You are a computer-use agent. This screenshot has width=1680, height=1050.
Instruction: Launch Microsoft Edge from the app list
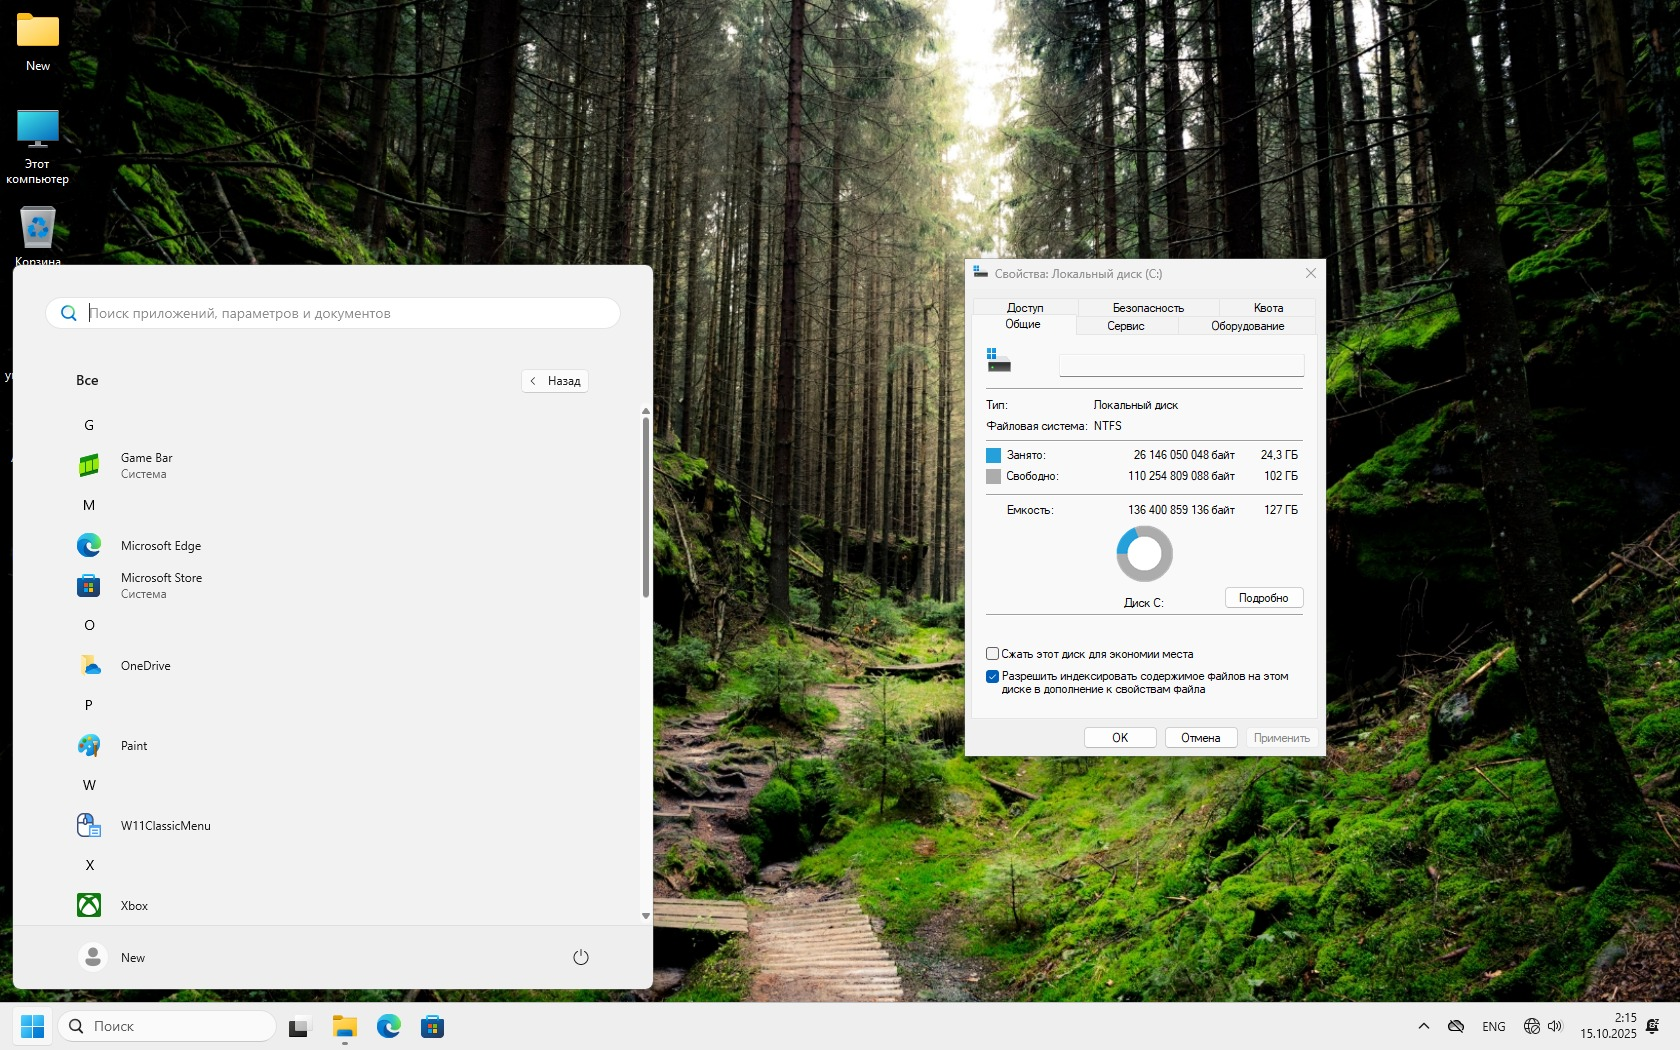(160, 546)
